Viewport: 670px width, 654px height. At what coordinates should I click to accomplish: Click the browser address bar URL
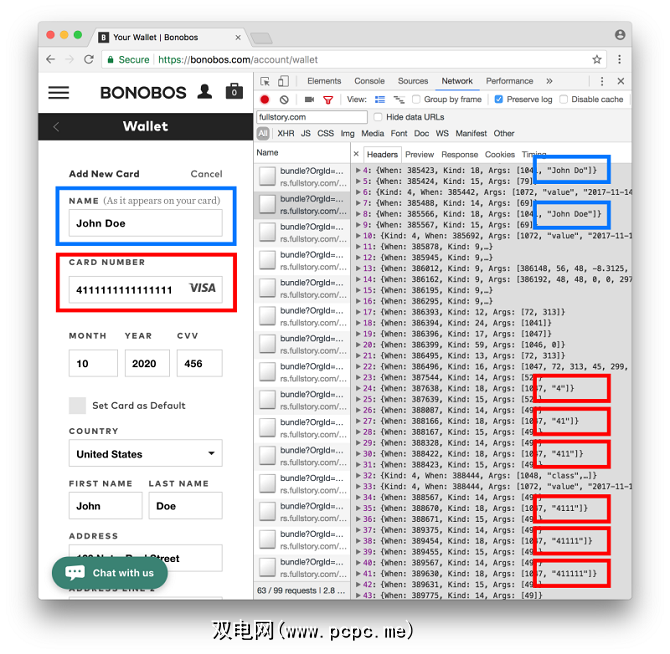[x=238, y=60]
